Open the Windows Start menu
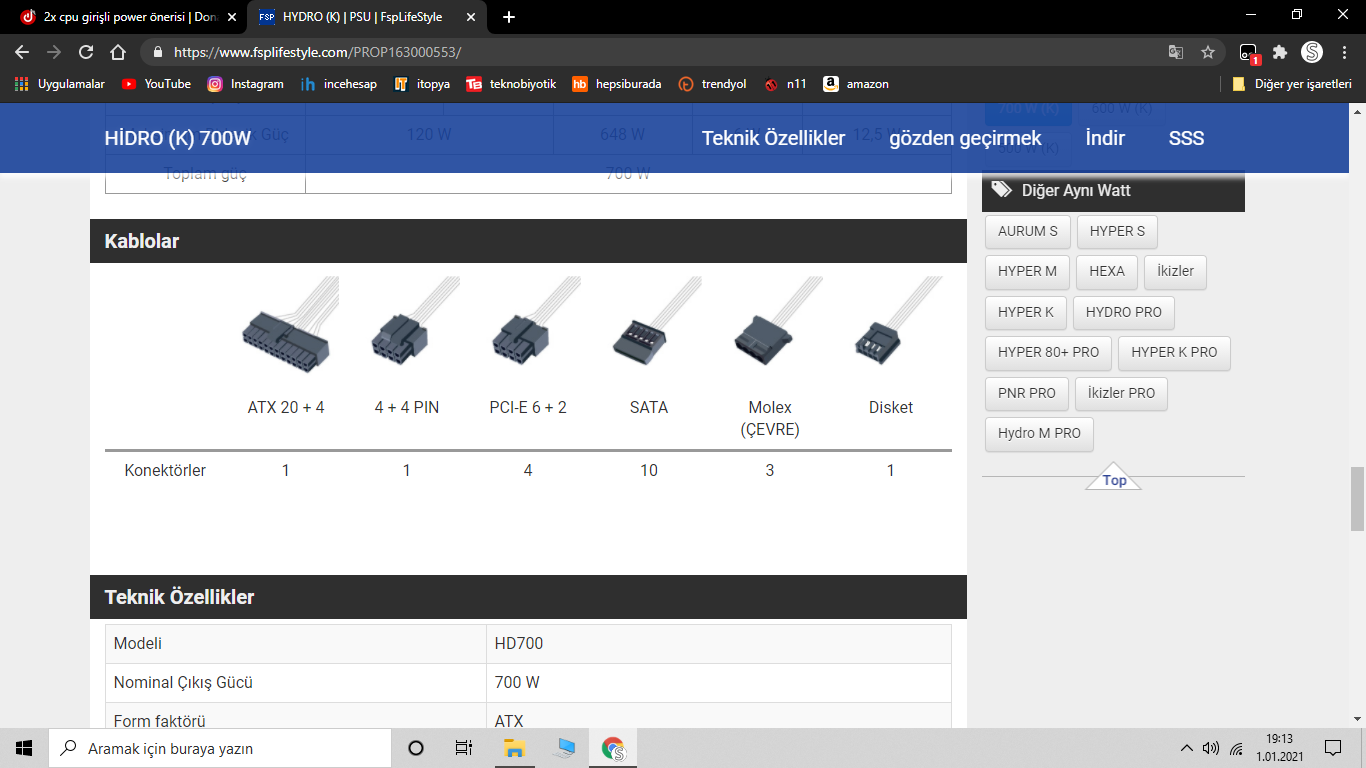Screen dimensions: 1366x768 click(x=24, y=748)
